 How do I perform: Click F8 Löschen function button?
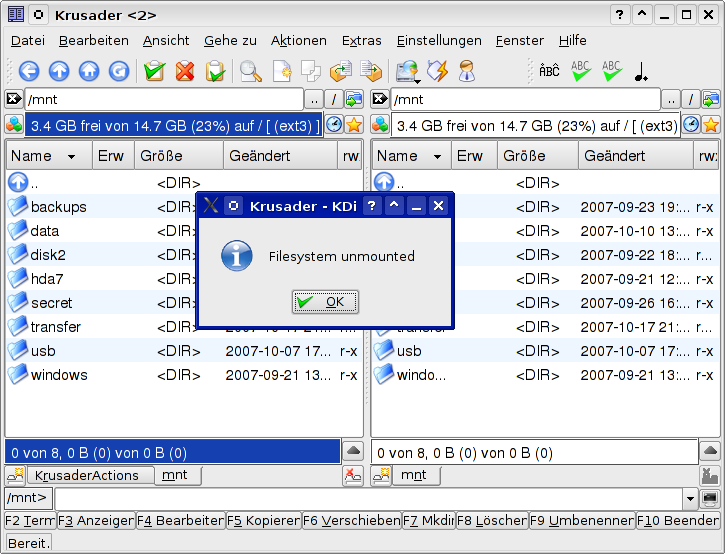click(x=492, y=521)
